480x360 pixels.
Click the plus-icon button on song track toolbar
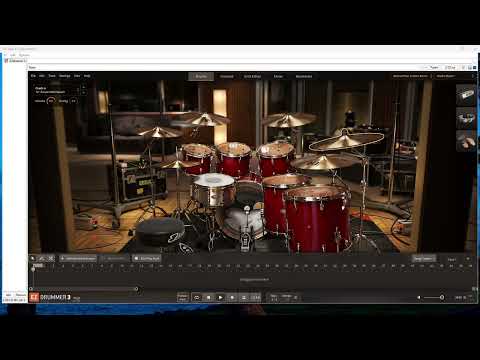(78, 259)
